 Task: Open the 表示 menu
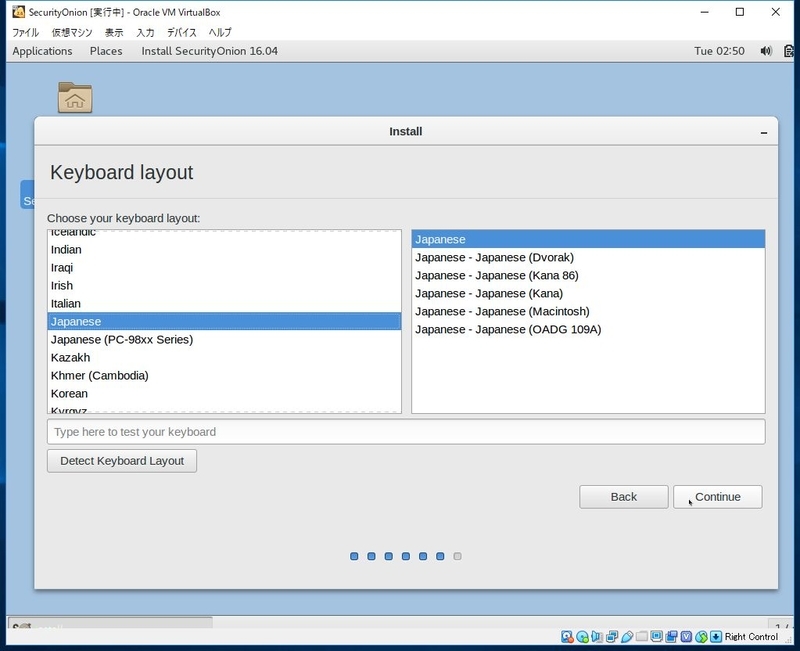coord(114,32)
